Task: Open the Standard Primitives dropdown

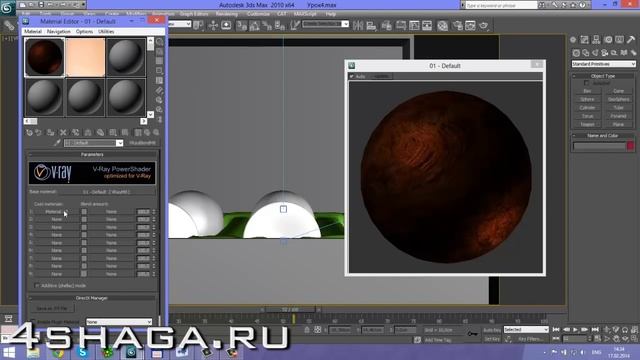Action: (x=603, y=64)
